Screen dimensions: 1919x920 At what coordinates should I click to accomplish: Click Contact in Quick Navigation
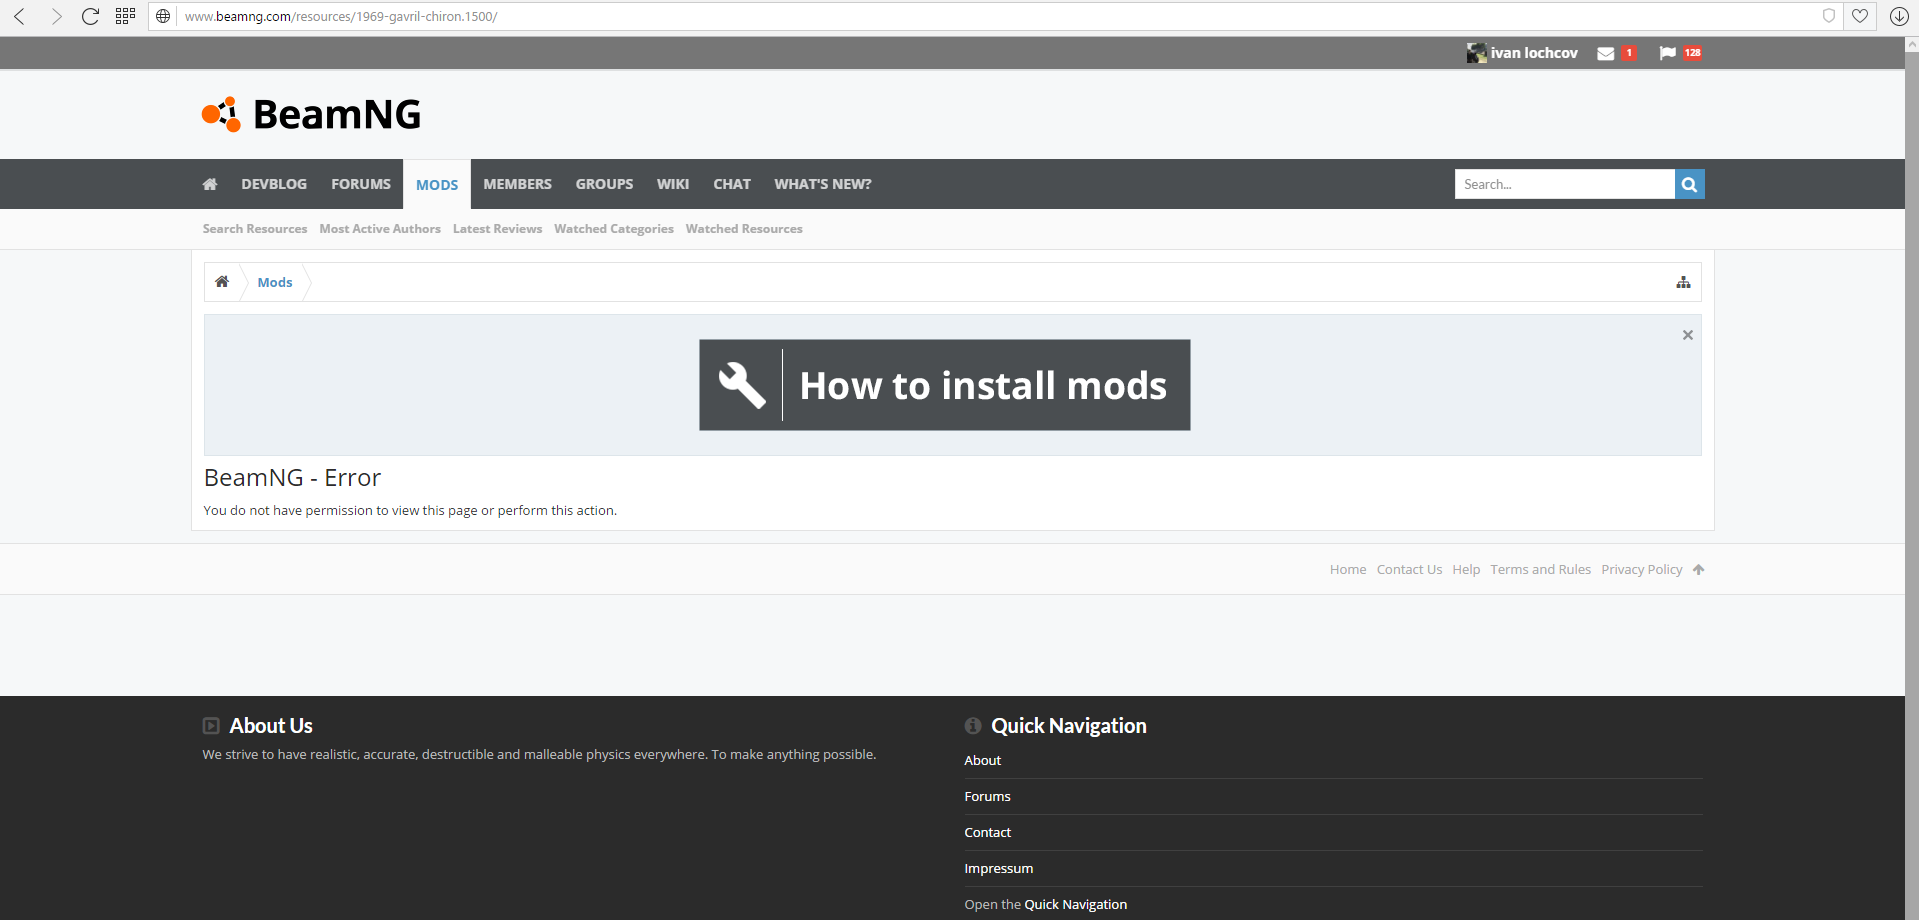988,832
